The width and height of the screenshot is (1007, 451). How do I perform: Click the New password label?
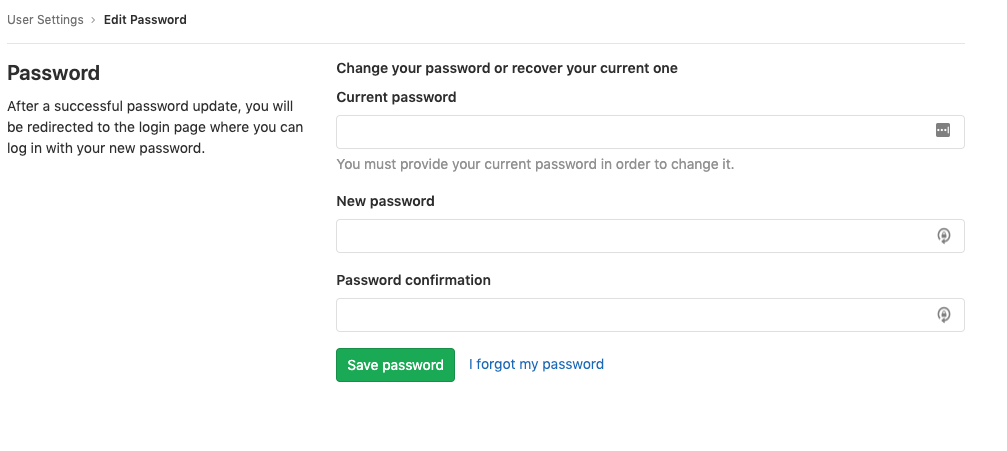(x=385, y=201)
